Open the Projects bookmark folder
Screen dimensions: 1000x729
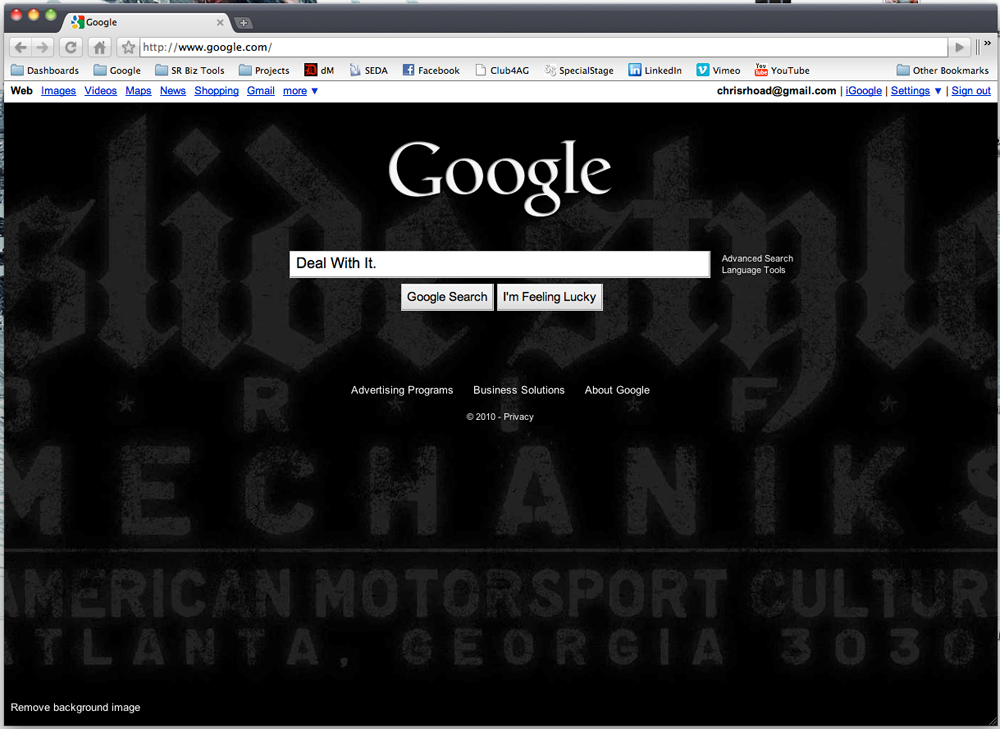(x=264, y=70)
